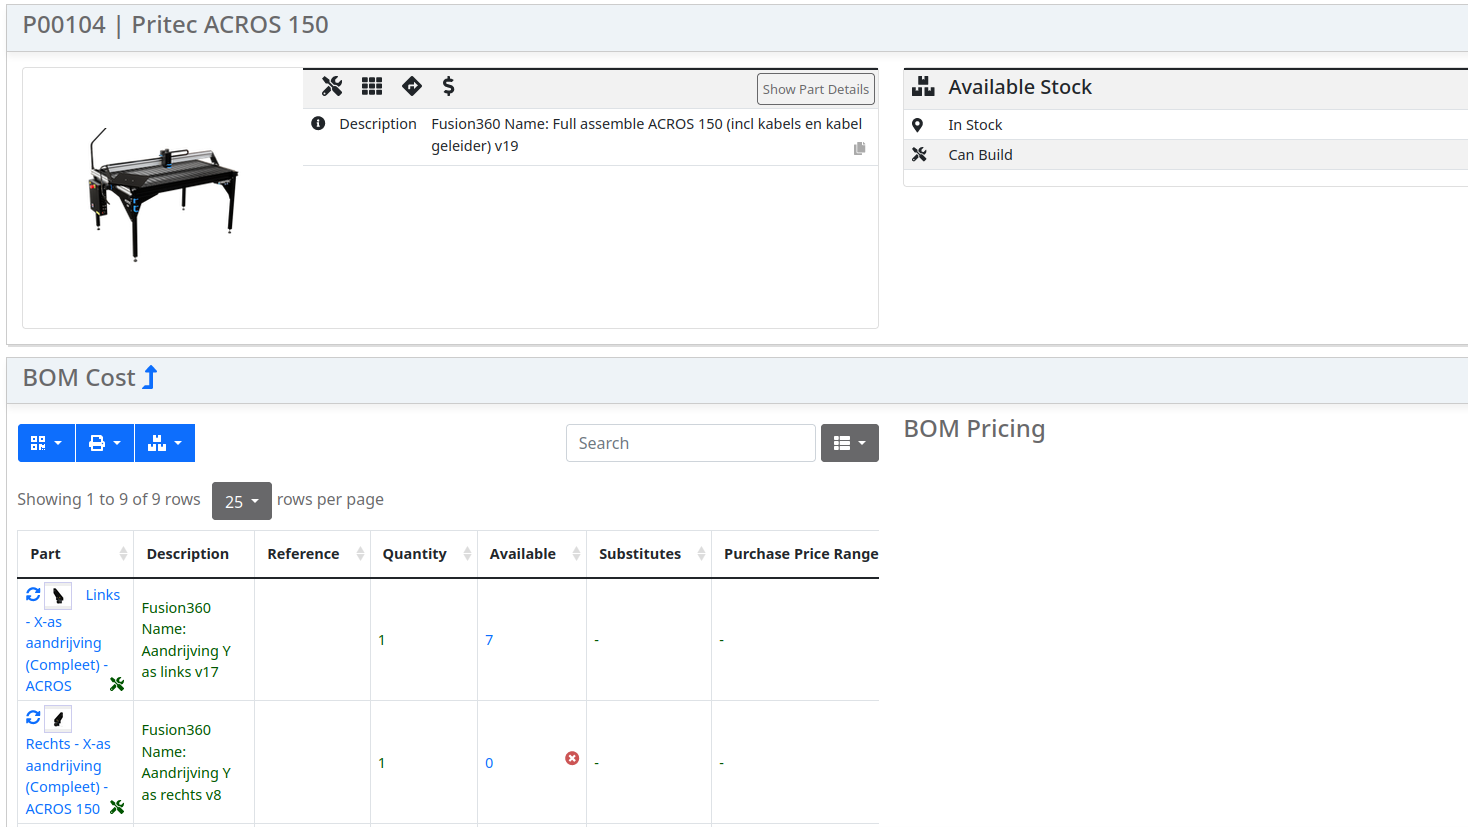This screenshot has height=827, width=1468.
Task: Click Aandrijving Y as links v17 description
Action: click(186, 640)
